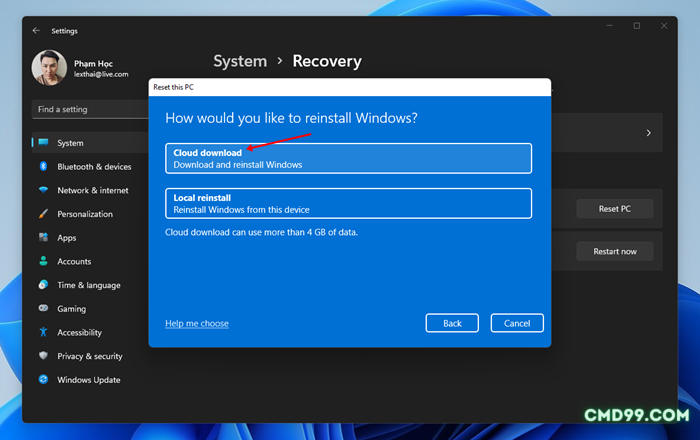Go back using the Settings back arrow
The width and height of the screenshot is (700, 440).
(x=36, y=30)
